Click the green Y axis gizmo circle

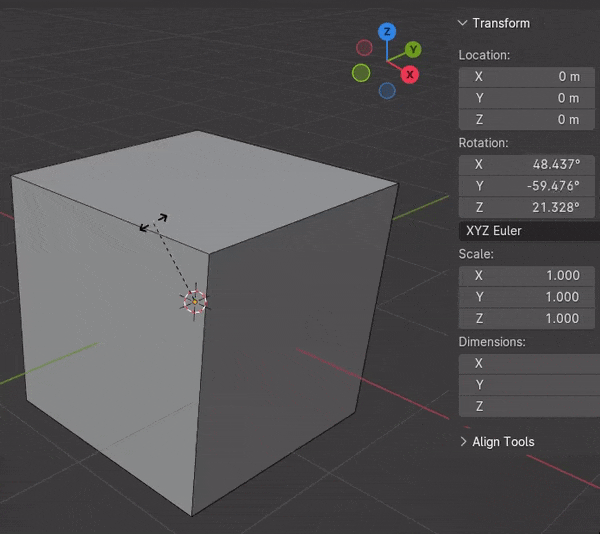[413, 49]
